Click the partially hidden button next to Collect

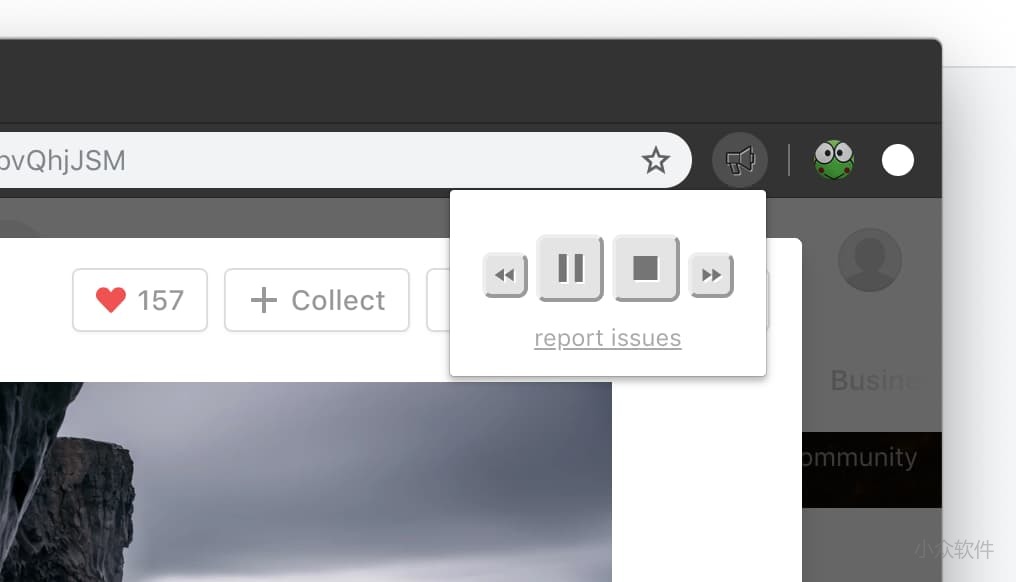click(x=439, y=300)
